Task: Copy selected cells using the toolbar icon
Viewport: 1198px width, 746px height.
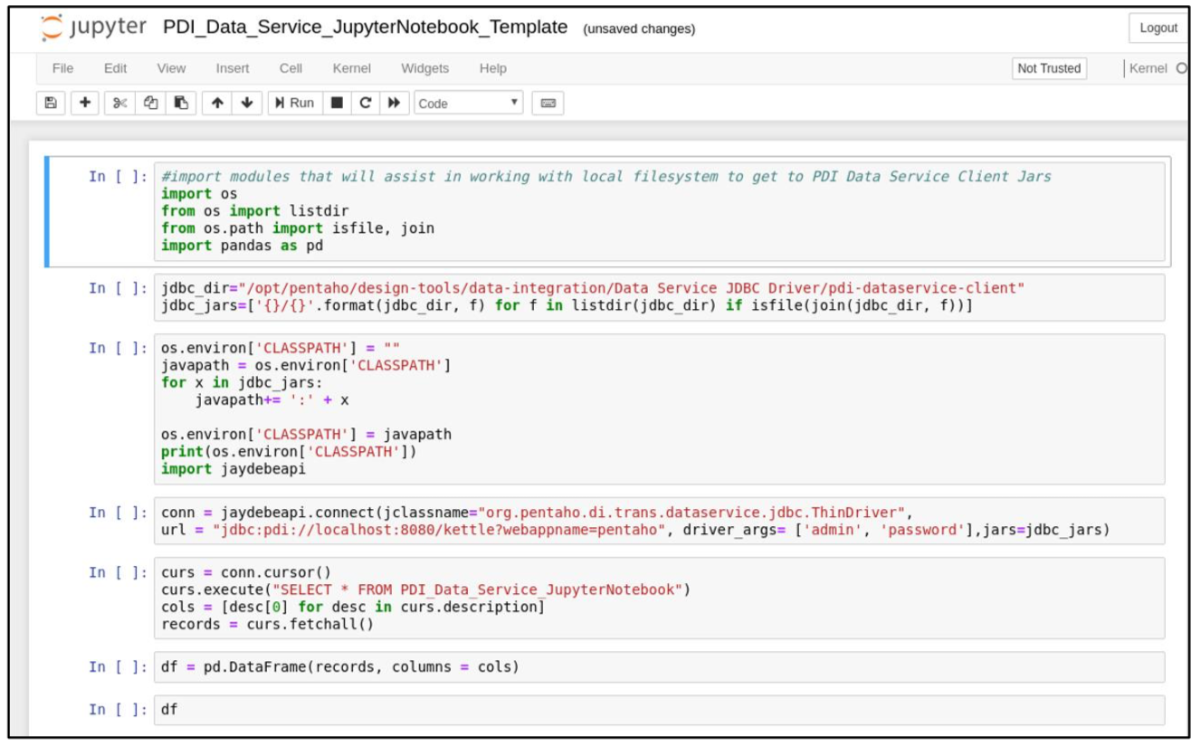Action: [151, 103]
